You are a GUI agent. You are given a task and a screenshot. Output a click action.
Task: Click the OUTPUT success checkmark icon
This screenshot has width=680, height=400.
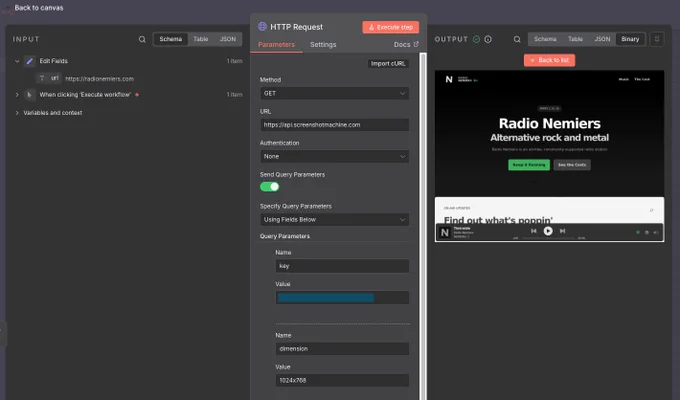click(x=476, y=39)
